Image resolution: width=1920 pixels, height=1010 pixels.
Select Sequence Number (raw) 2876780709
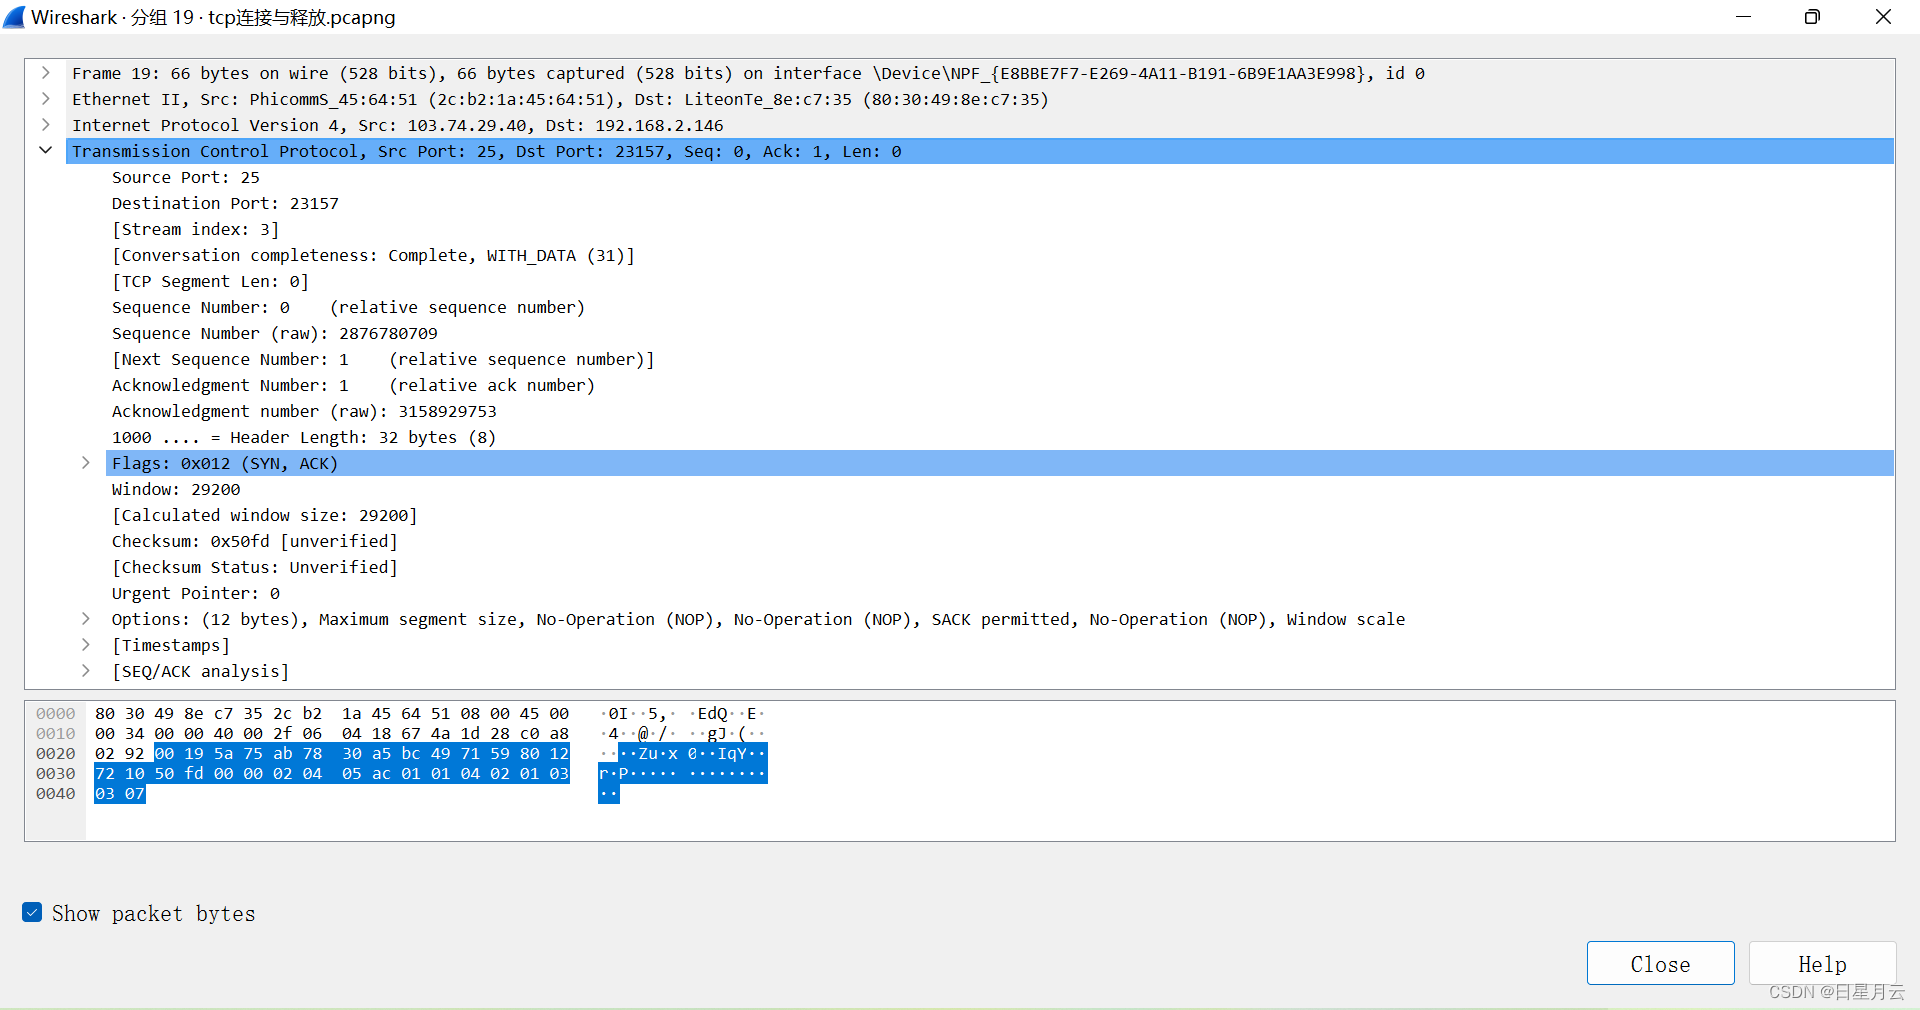tap(275, 333)
